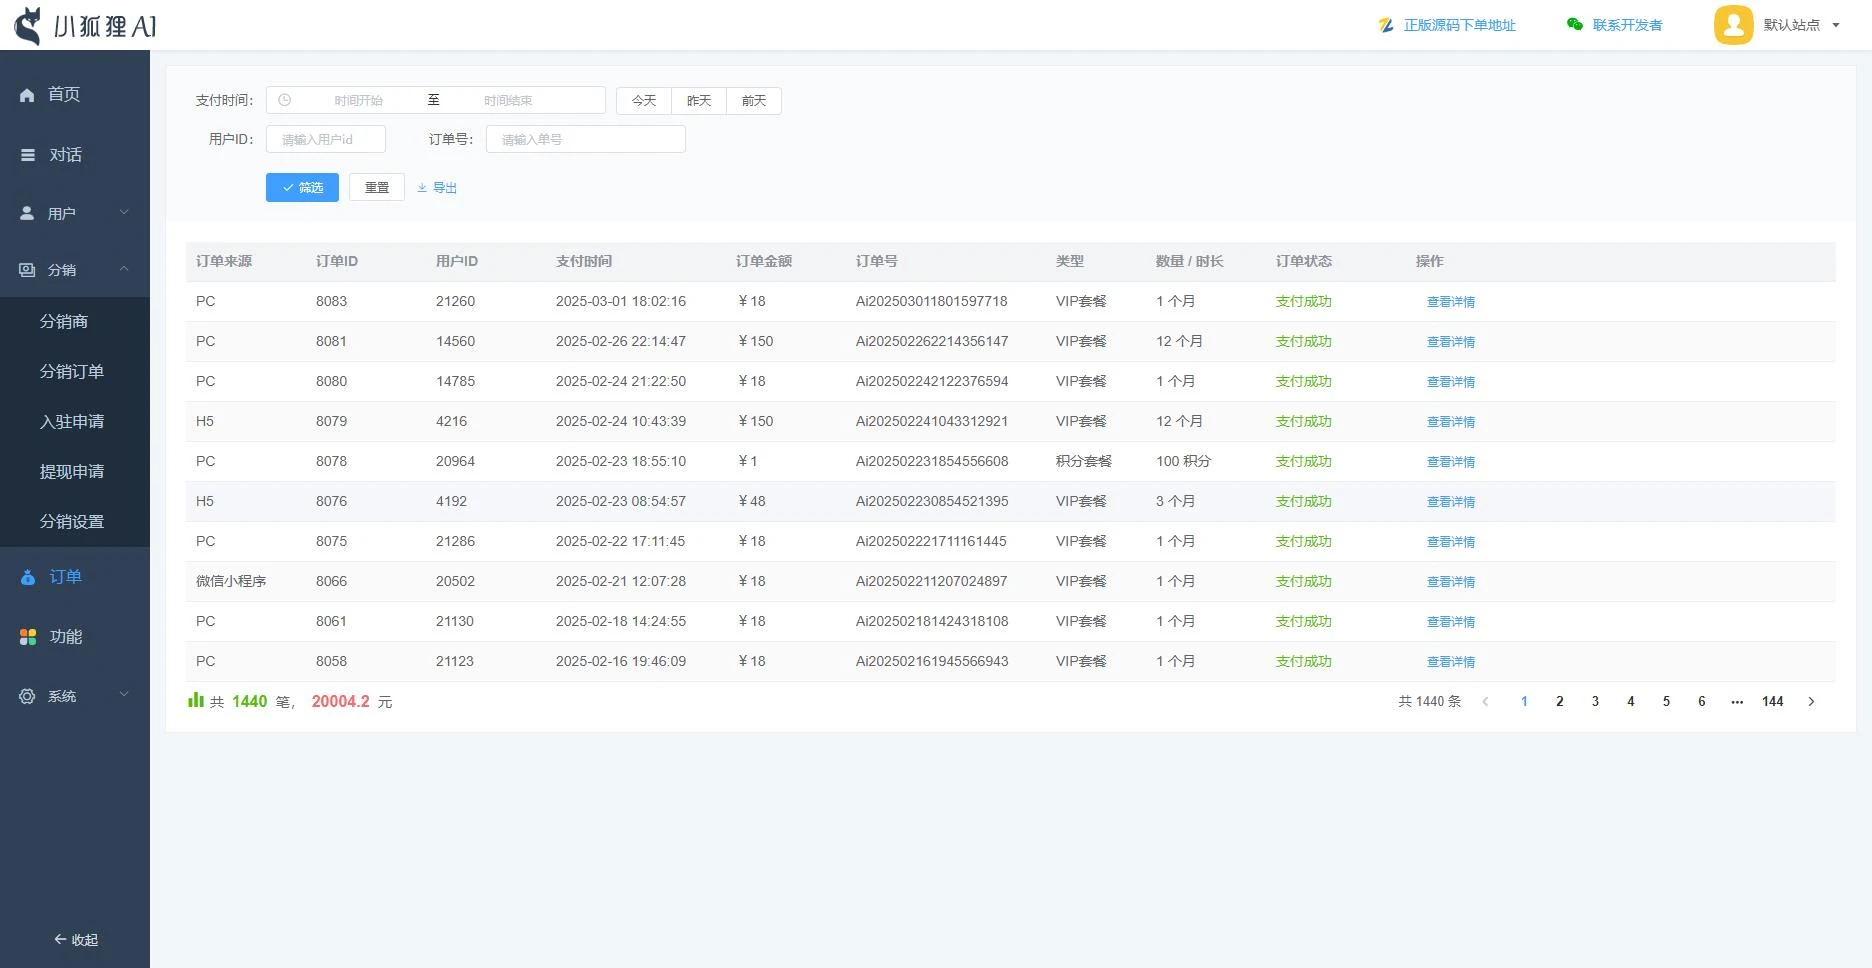
Task: Click the 收起 collapse arrow at bottom
Action: 60,940
